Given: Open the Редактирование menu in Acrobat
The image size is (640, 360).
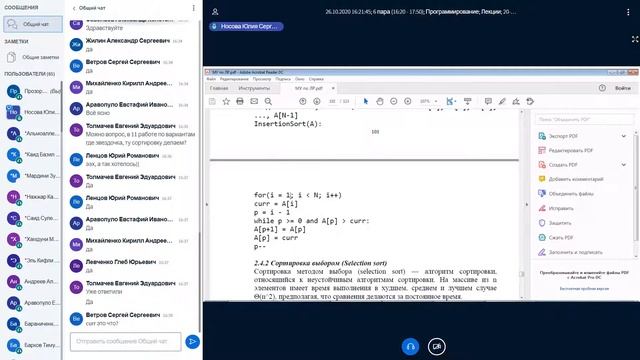Looking at the screenshot, I should (x=234, y=79).
